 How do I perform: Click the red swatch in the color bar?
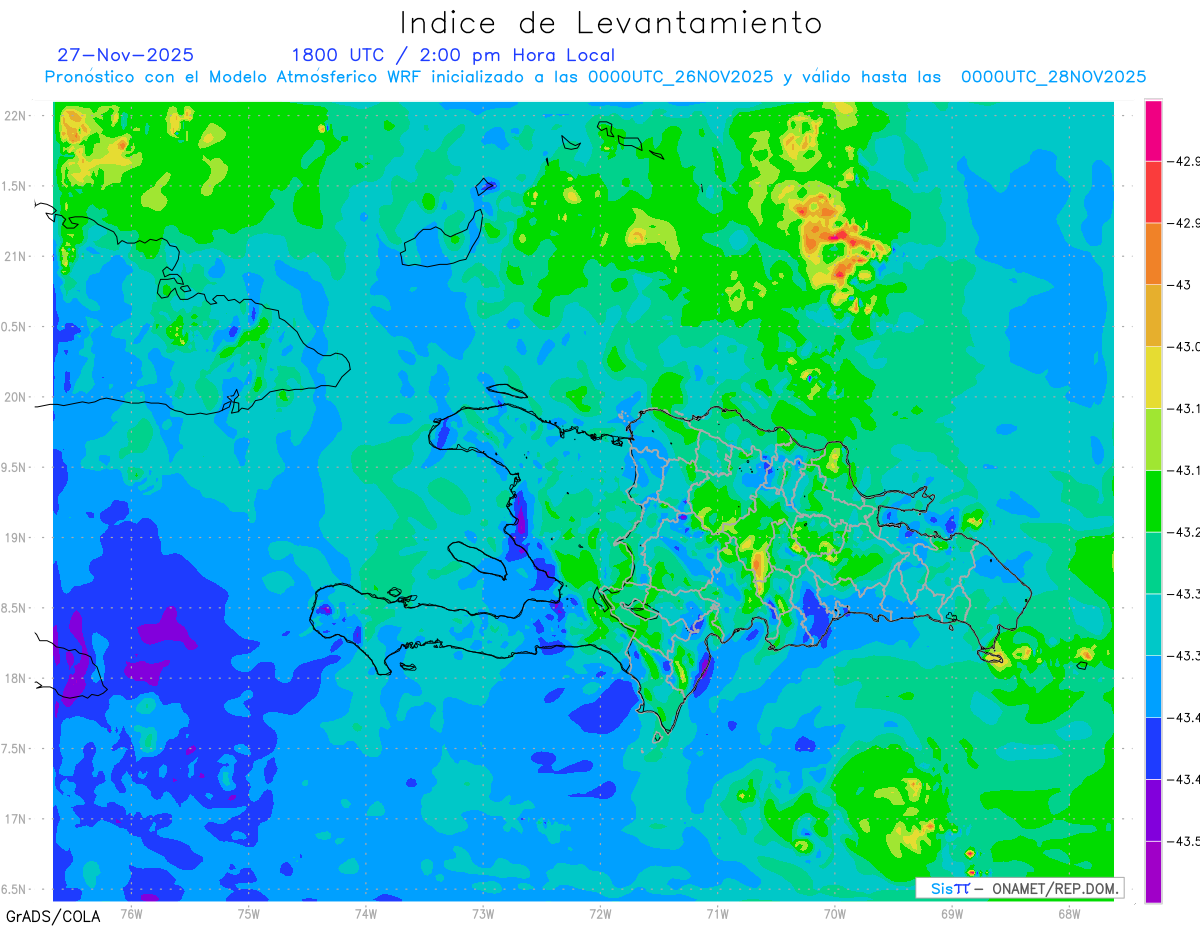(1153, 192)
